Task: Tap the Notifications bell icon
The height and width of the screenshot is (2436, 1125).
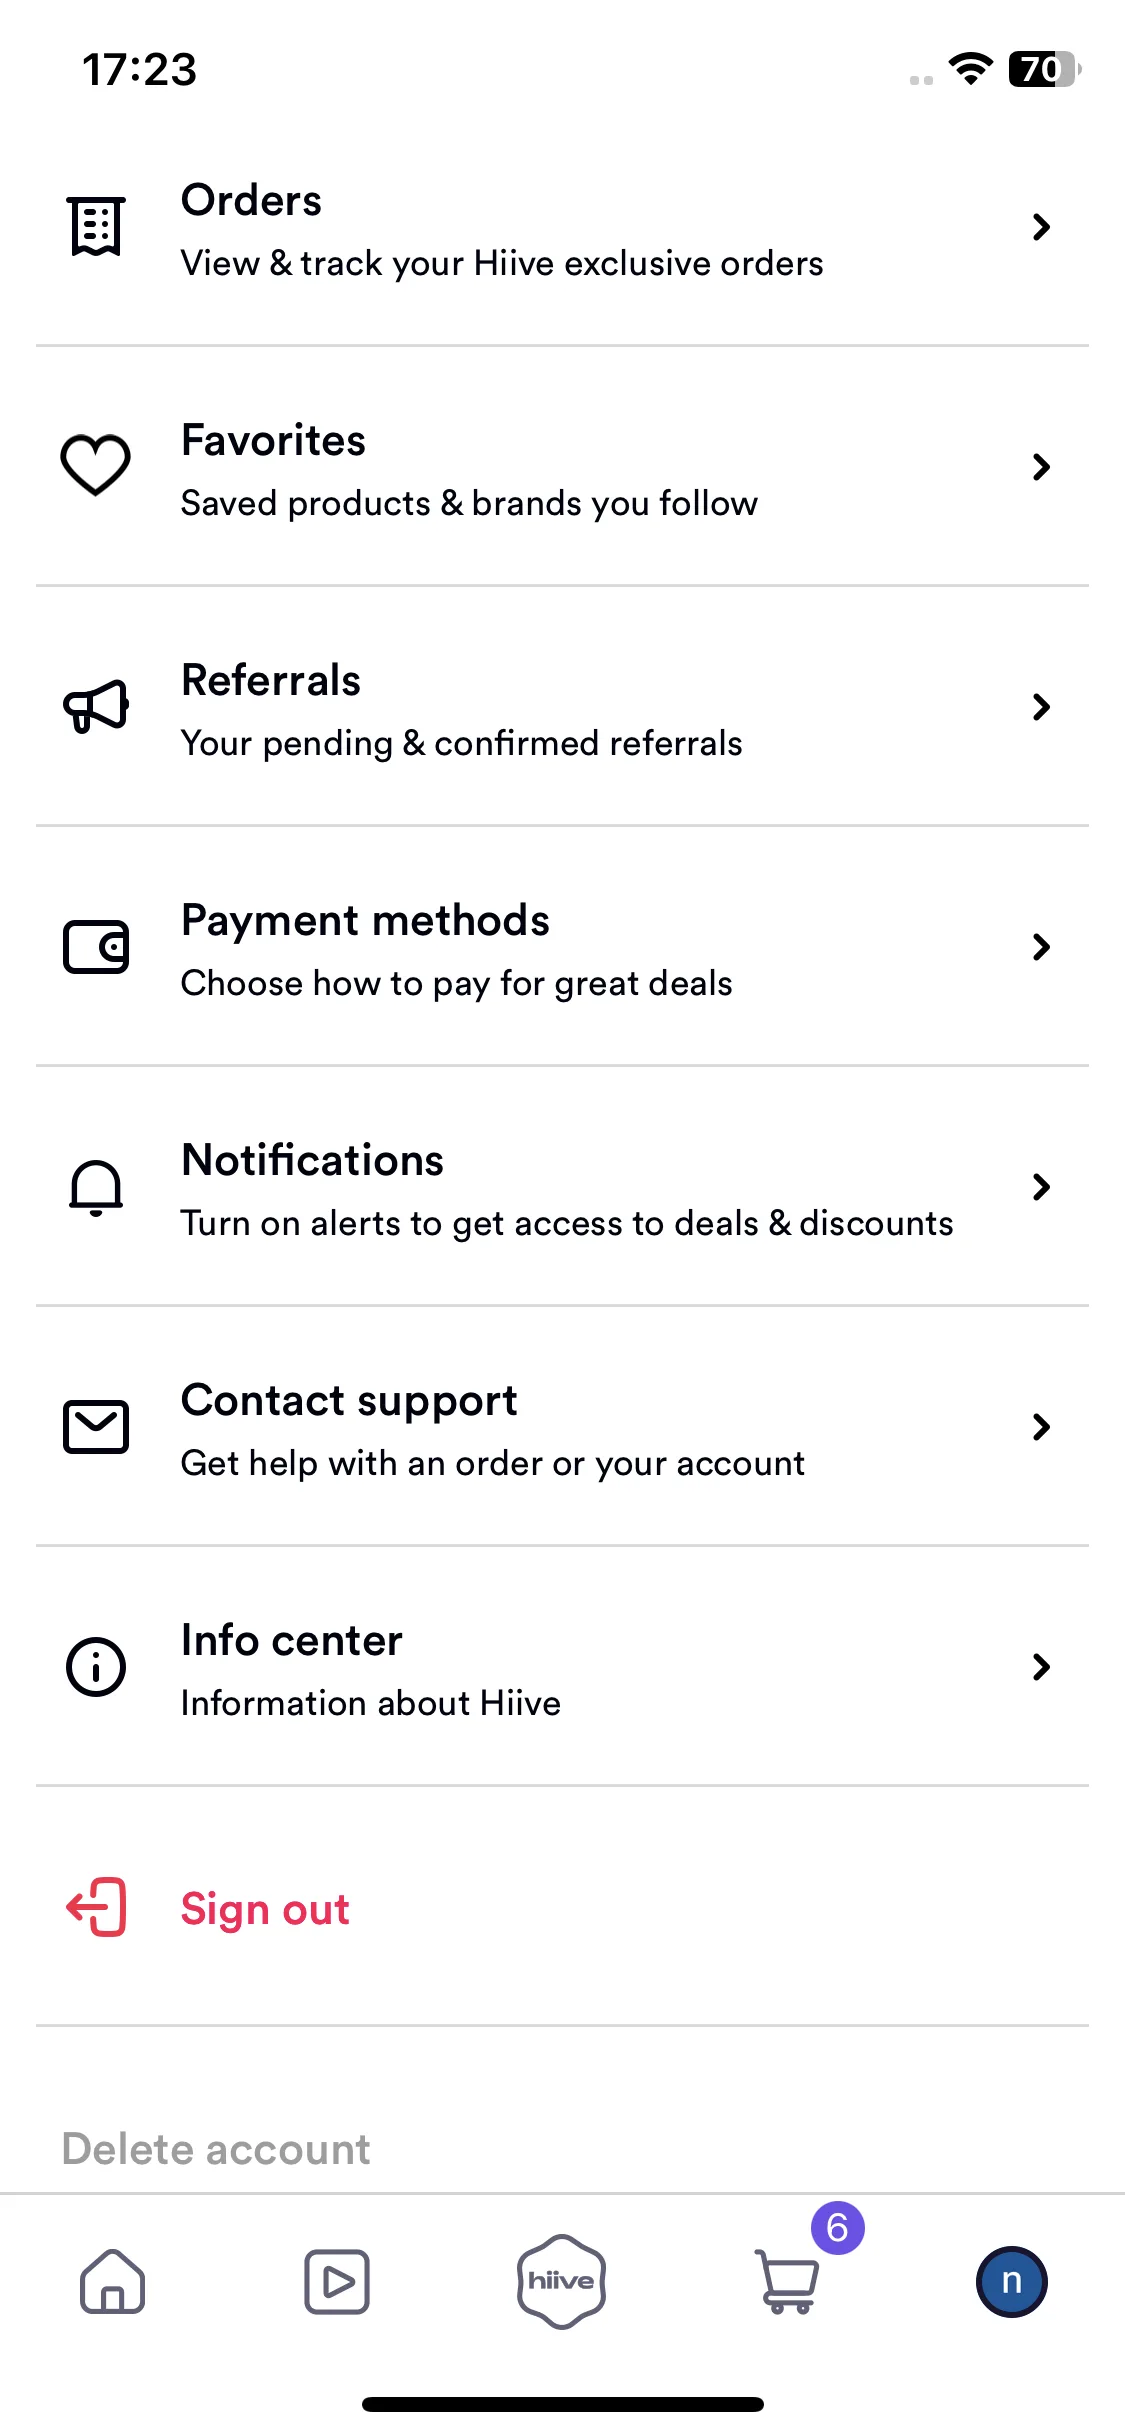Action: point(96,1187)
